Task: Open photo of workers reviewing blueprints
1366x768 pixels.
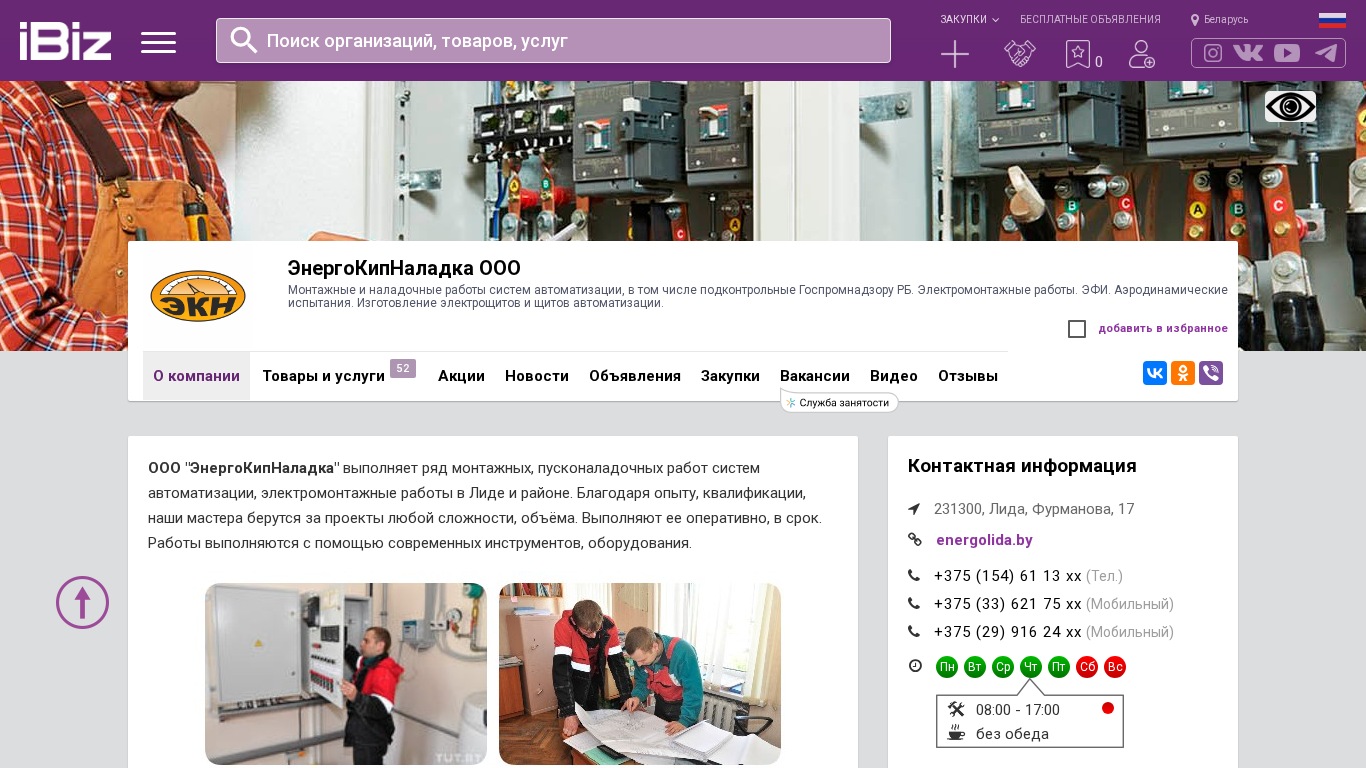Action: [x=640, y=674]
